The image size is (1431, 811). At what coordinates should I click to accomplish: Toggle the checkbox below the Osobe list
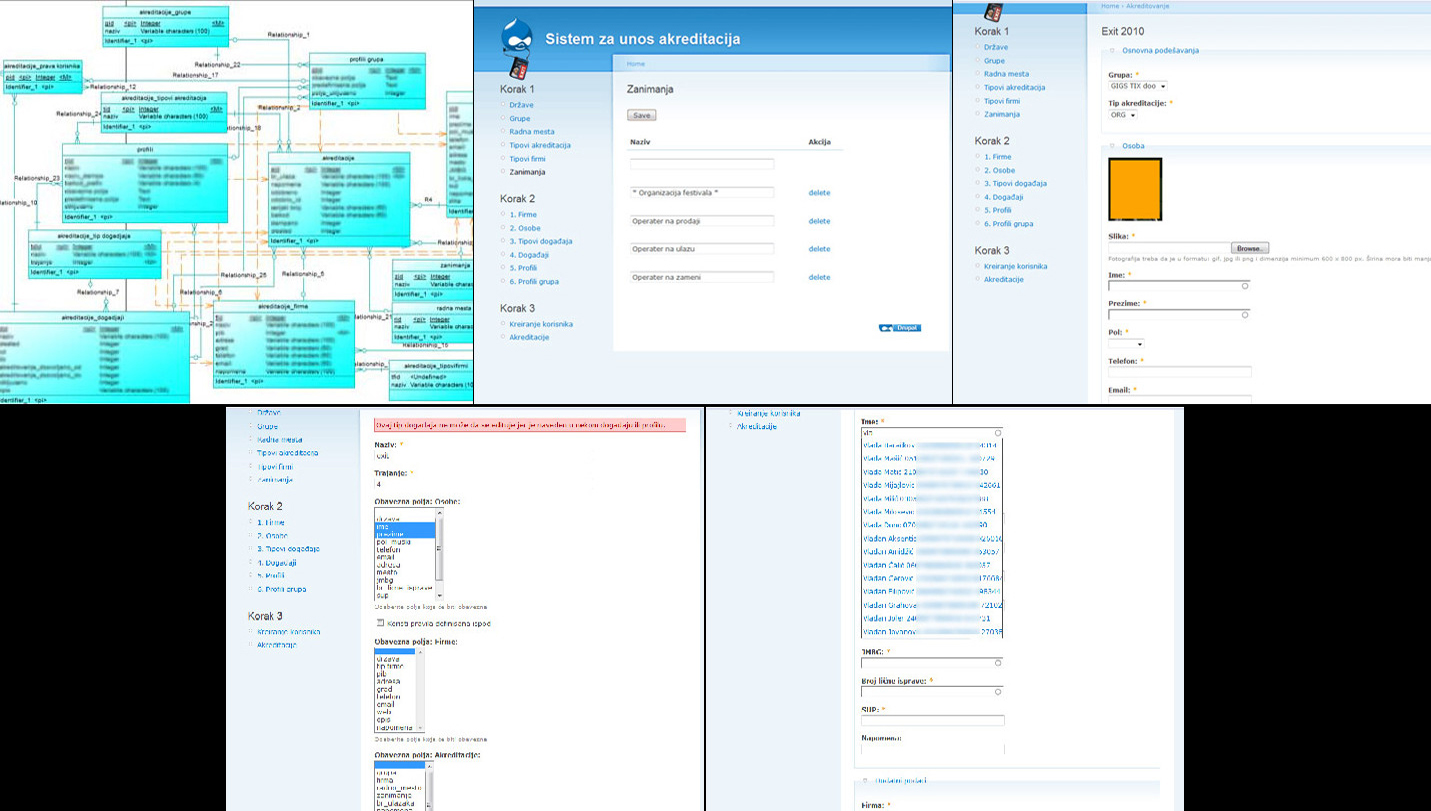tap(380, 623)
